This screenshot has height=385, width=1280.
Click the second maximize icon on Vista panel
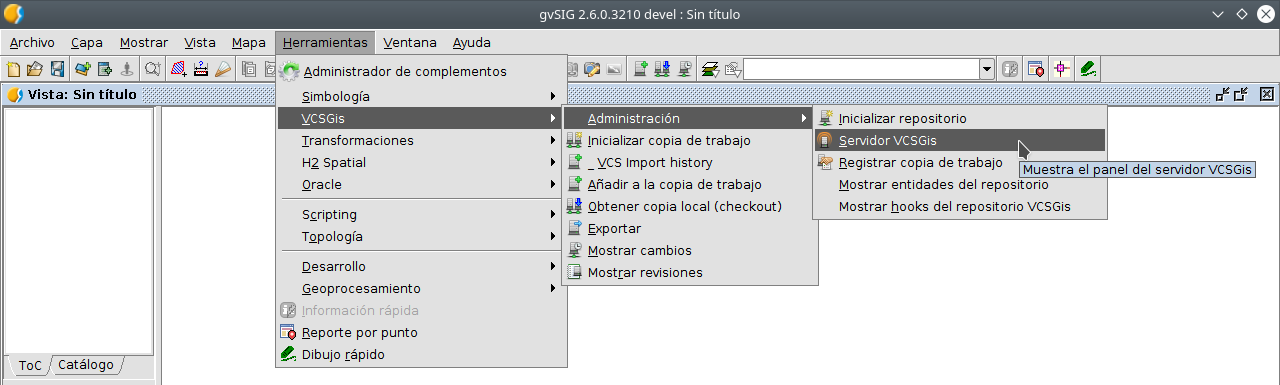(1241, 95)
